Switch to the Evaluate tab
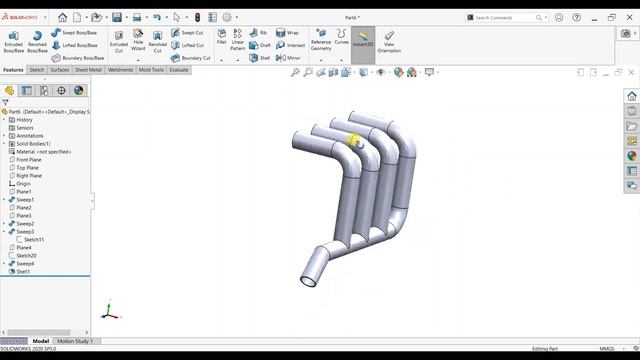 point(179,70)
